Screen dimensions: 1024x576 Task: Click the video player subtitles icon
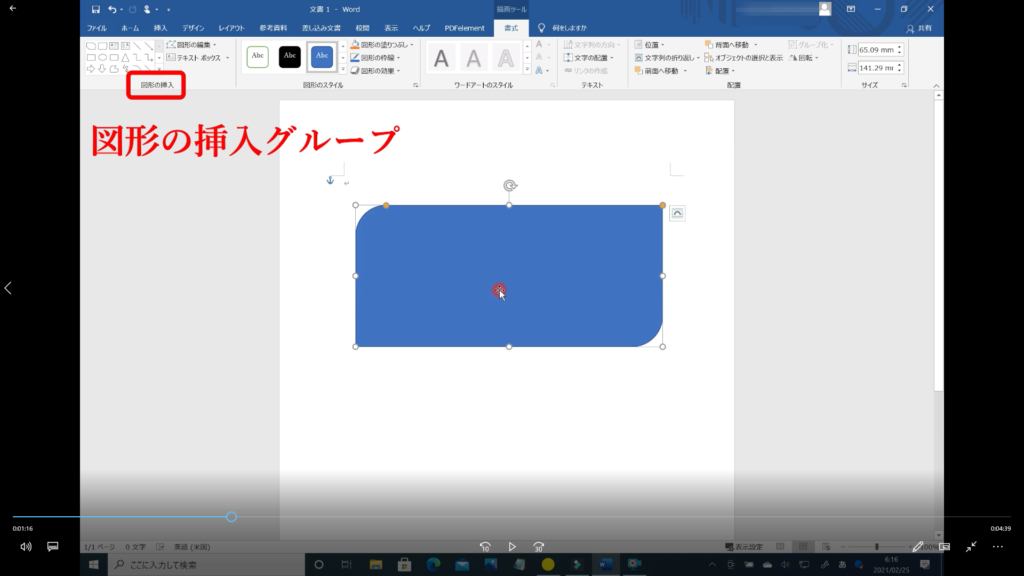(x=53, y=547)
